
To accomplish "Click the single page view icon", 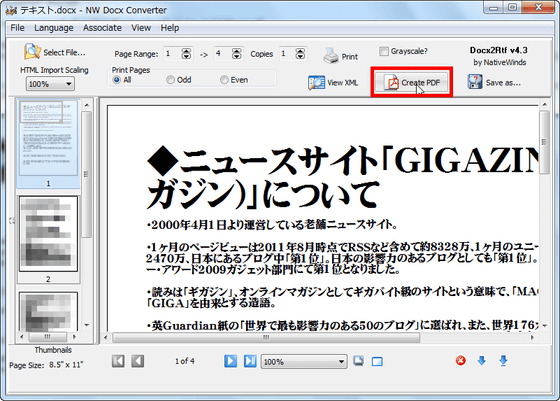I will point(377,361).
